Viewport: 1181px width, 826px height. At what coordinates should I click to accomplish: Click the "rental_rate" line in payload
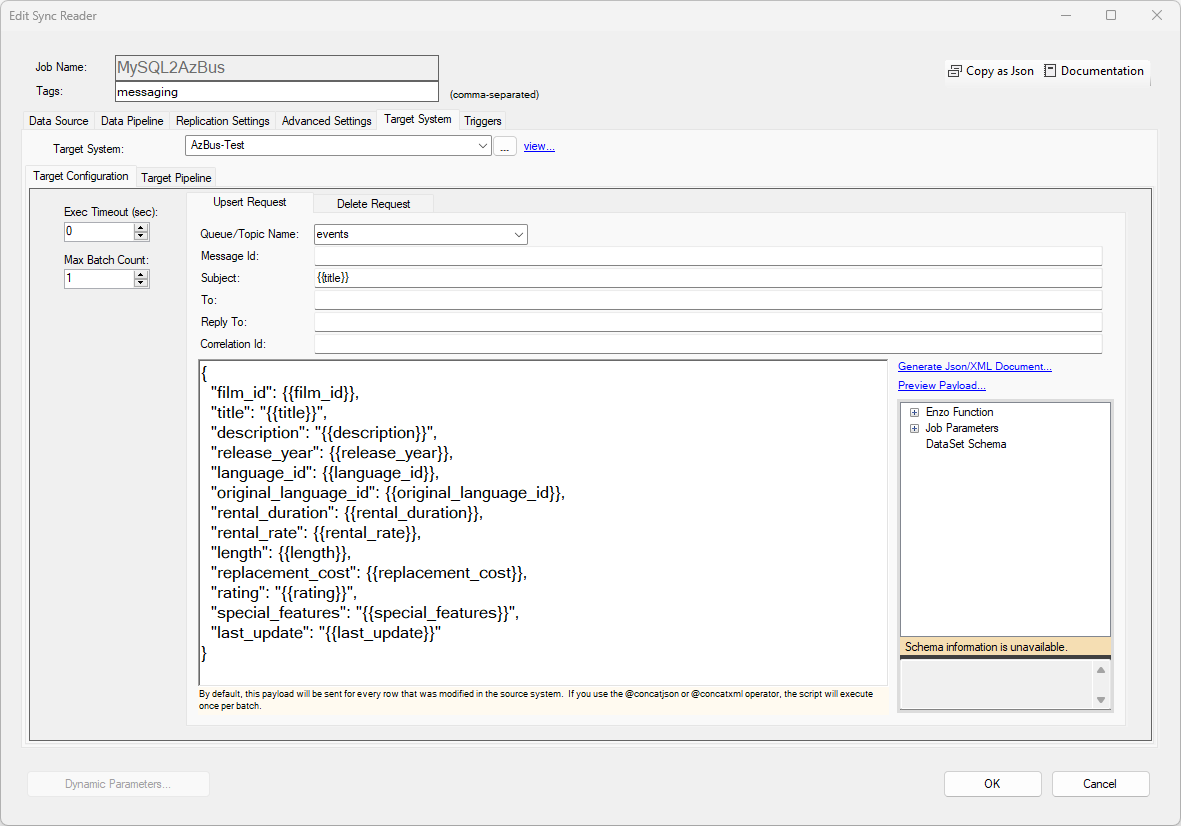coord(316,533)
